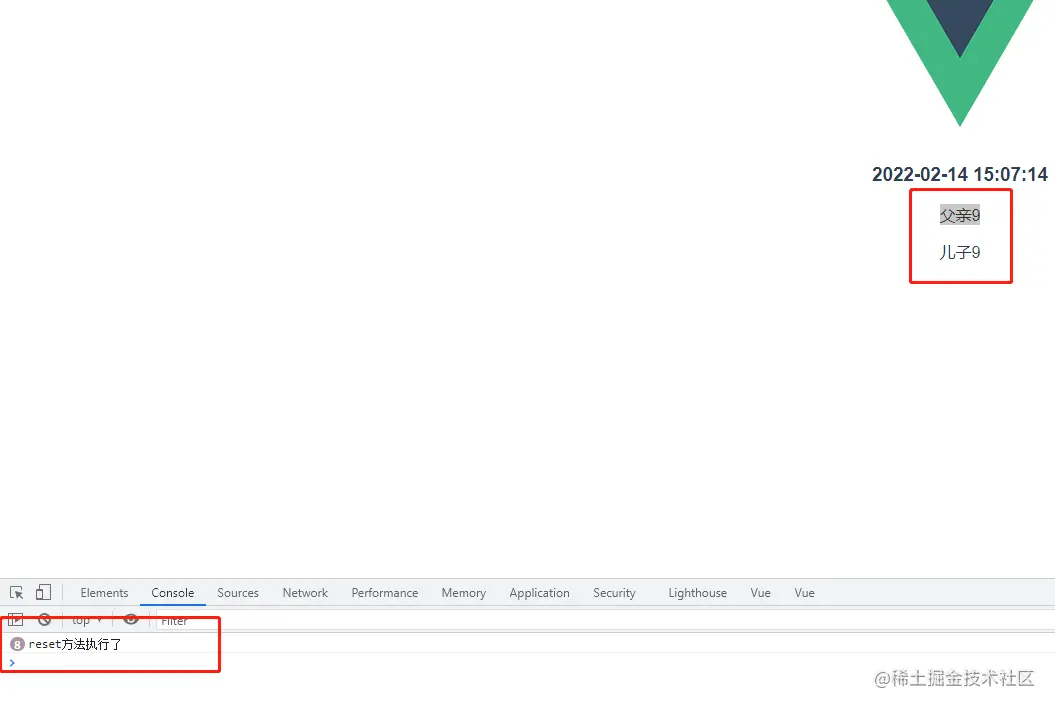This screenshot has height=709, width=1055.
Task: Toggle the live expression eye icon
Action: pos(131,620)
